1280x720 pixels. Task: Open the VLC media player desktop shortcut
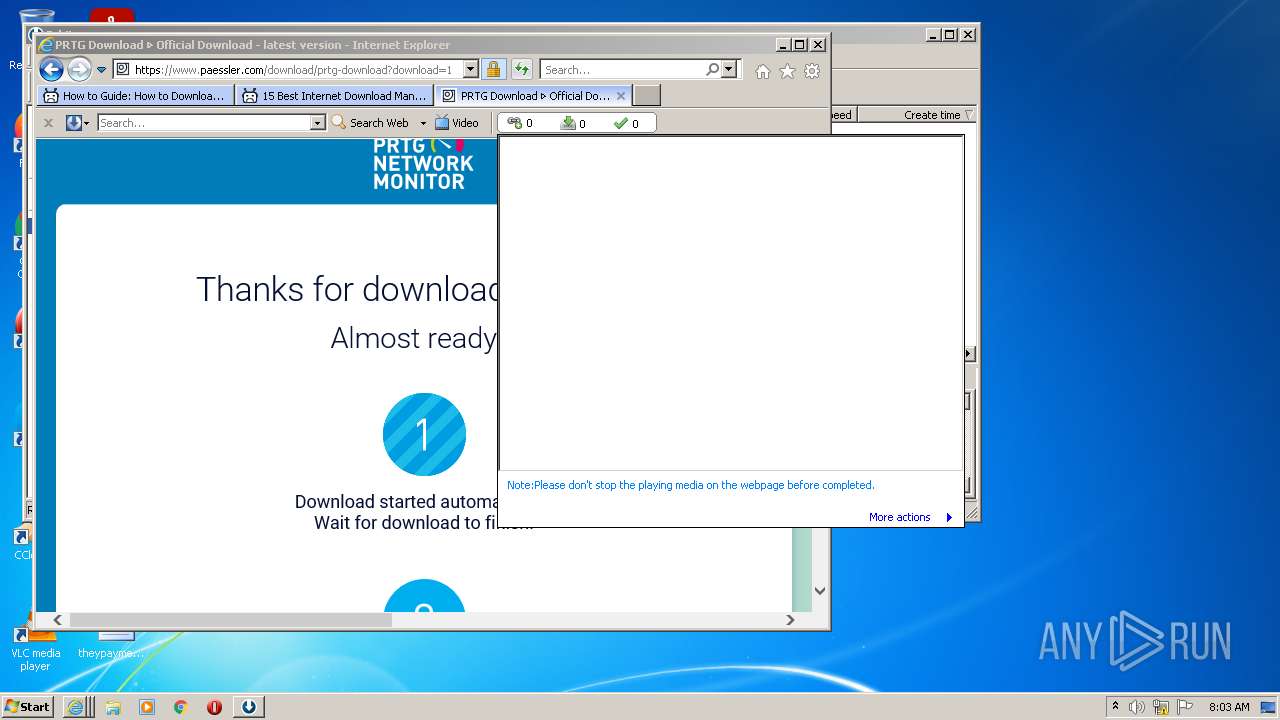[35, 648]
